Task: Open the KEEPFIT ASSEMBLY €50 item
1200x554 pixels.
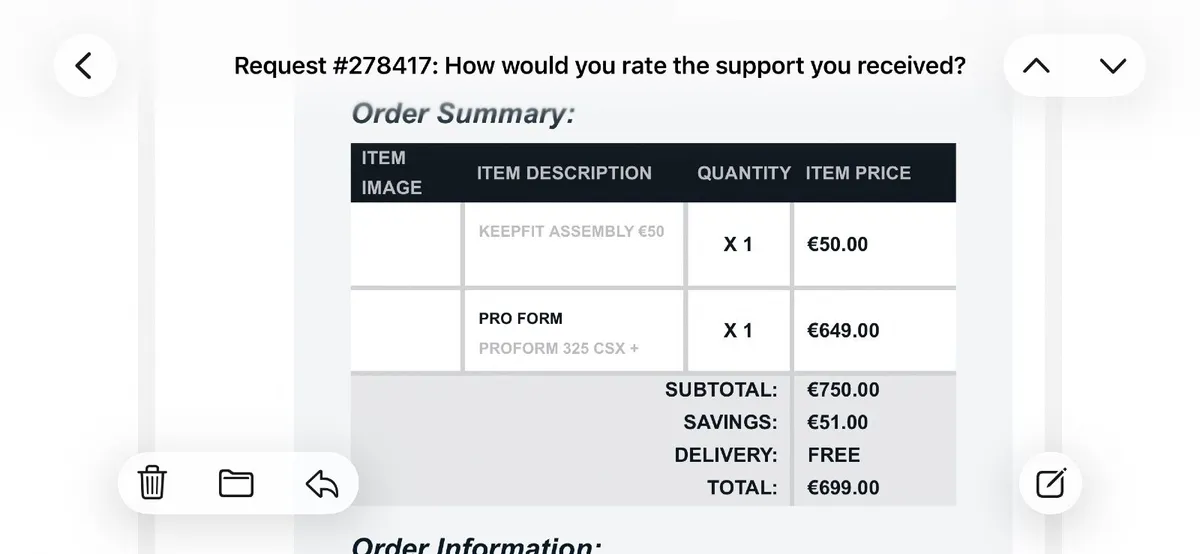Action: 571,231
